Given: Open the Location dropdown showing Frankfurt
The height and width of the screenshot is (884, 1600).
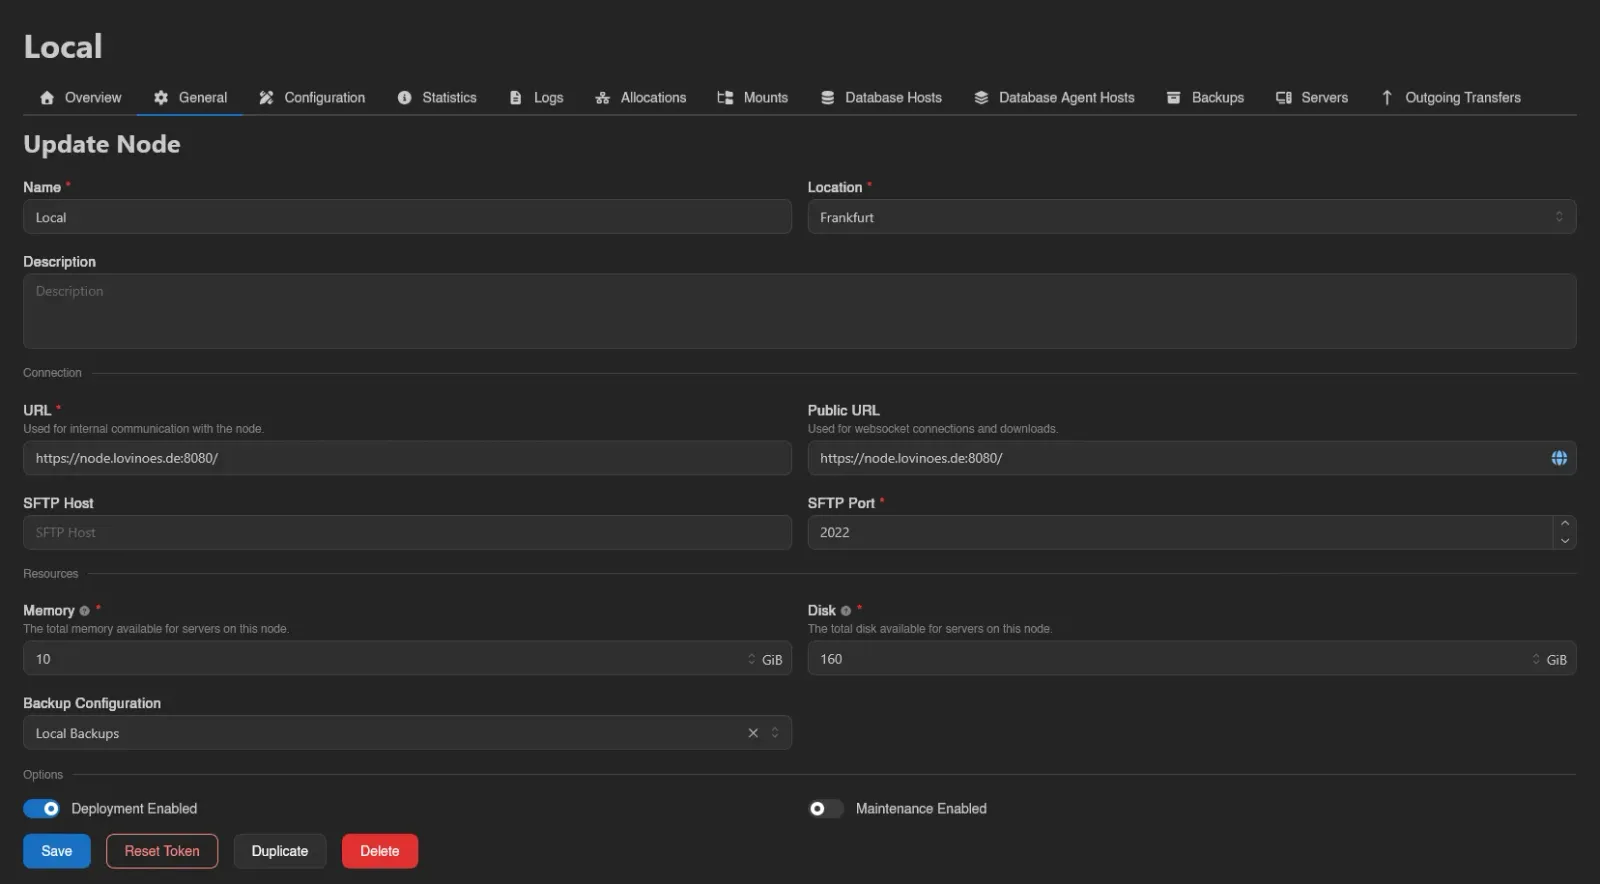Looking at the screenshot, I should [x=1192, y=217].
